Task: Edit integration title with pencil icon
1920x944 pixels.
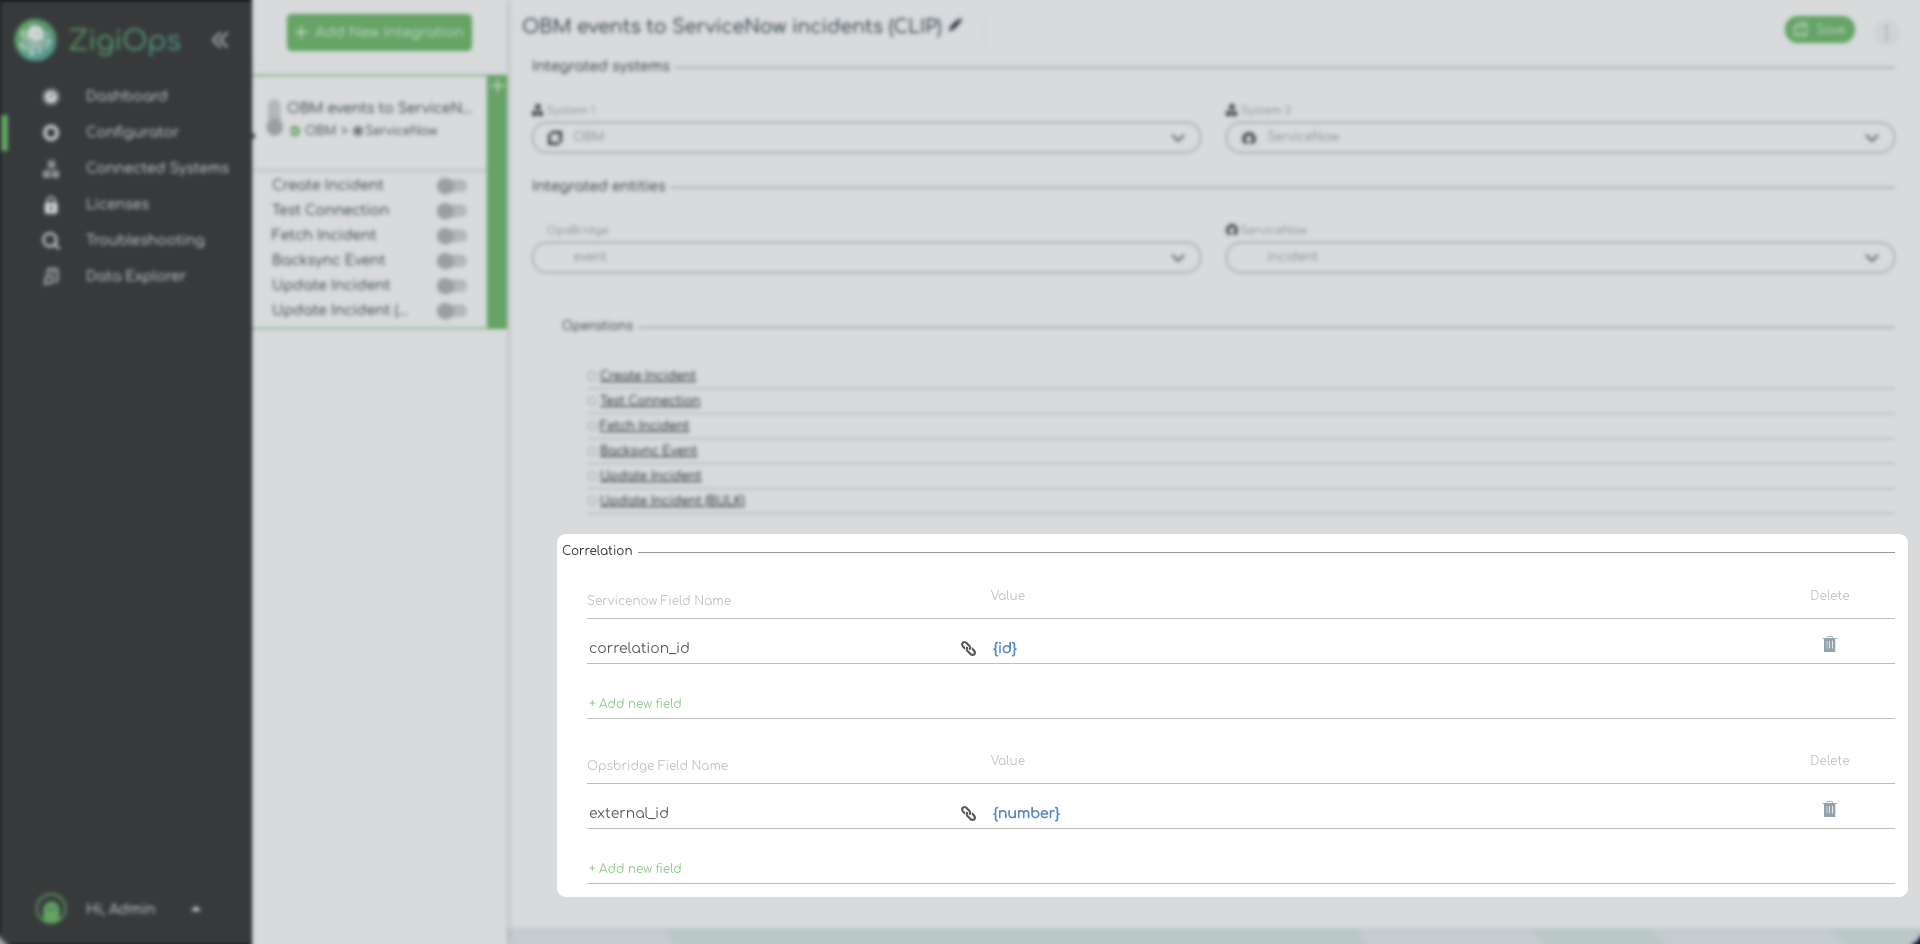Action: point(955,26)
